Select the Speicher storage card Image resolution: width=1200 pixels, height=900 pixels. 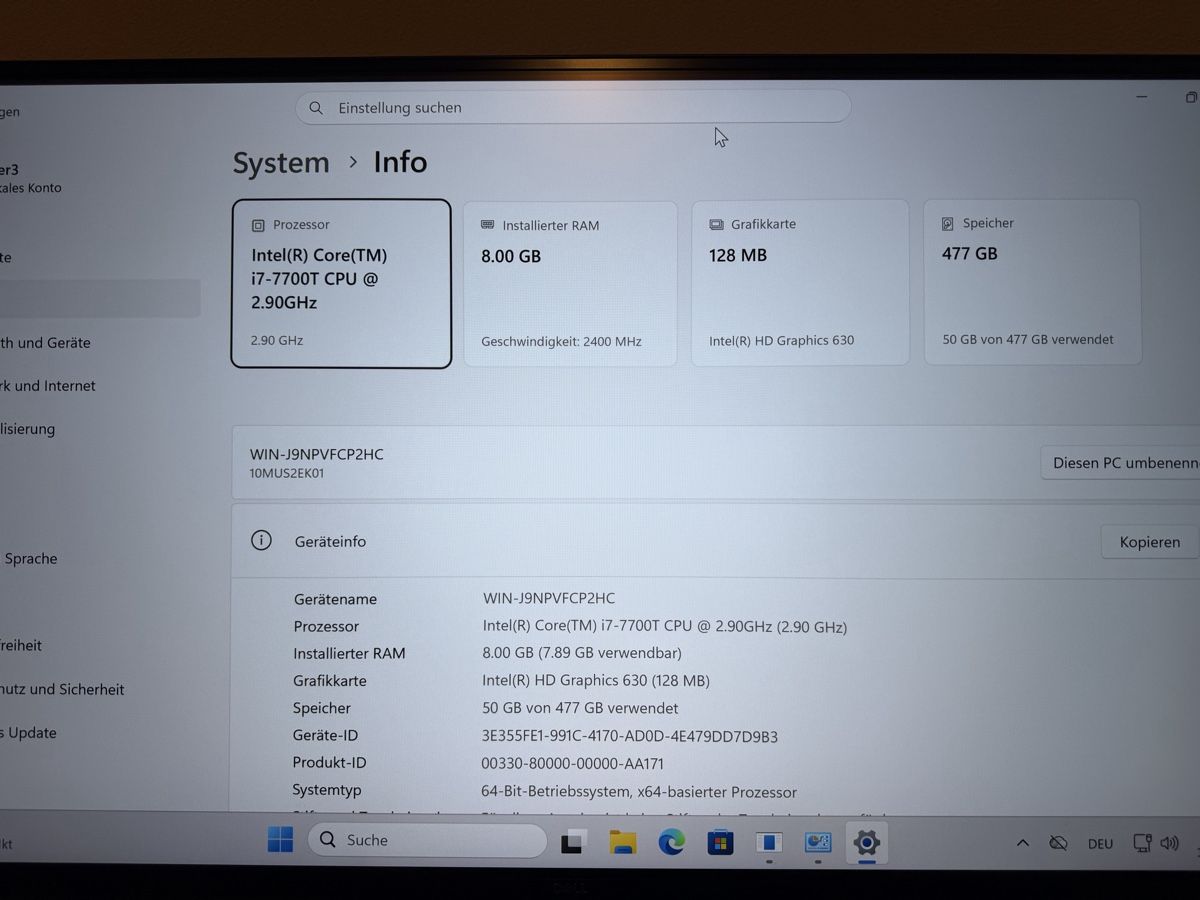click(x=1032, y=282)
